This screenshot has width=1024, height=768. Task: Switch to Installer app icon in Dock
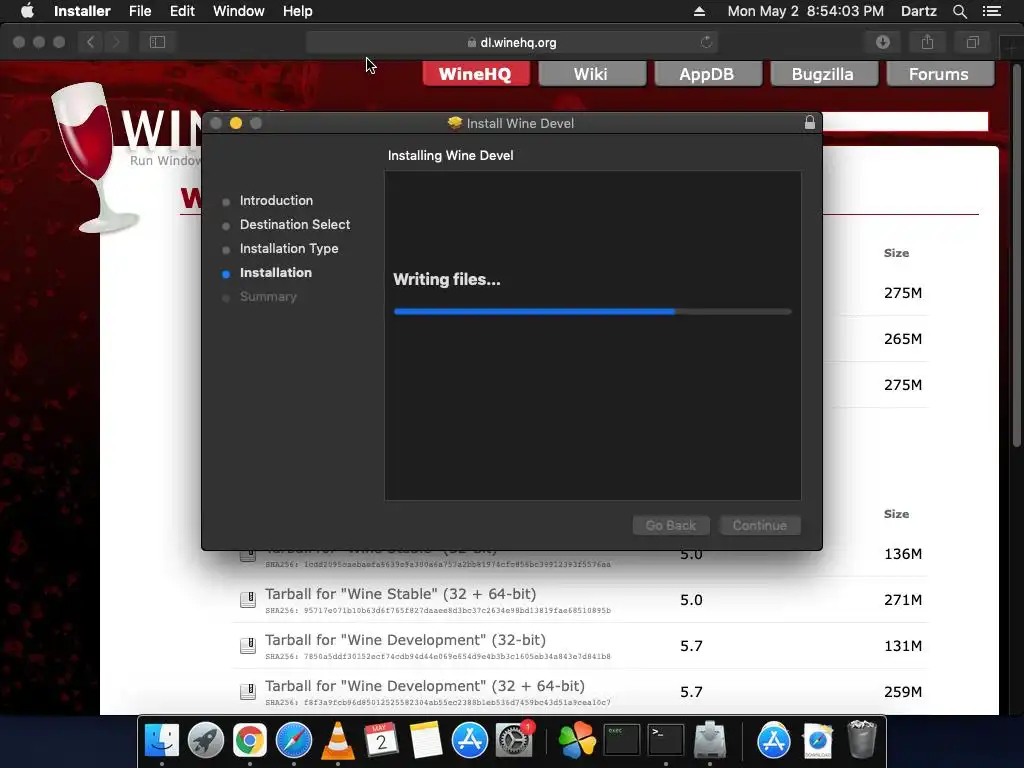tap(710, 741)
